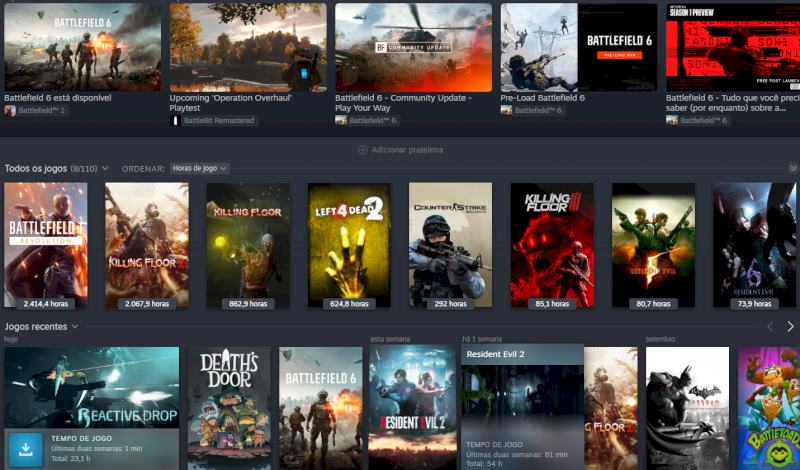Click the Resident Evil 2 hover card title
The width and height of the screenshot is (800, 470).
495,354
